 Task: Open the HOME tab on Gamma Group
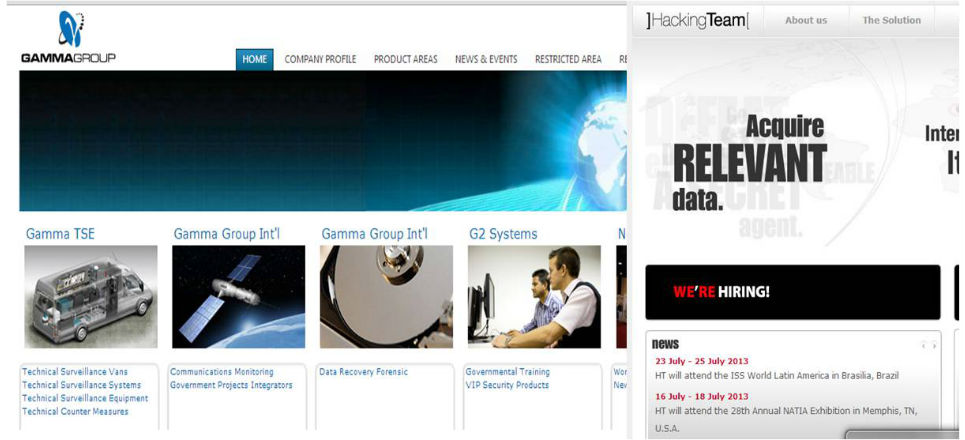coord(254,59)
